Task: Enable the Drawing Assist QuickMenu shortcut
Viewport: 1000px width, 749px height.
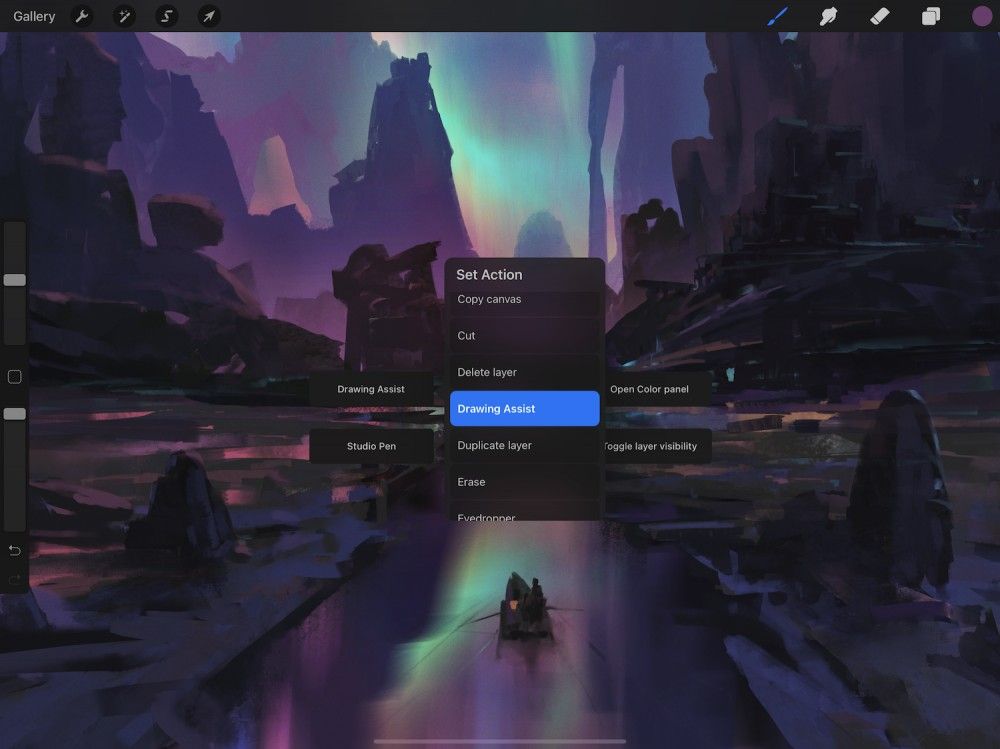Action: (524, 408)
